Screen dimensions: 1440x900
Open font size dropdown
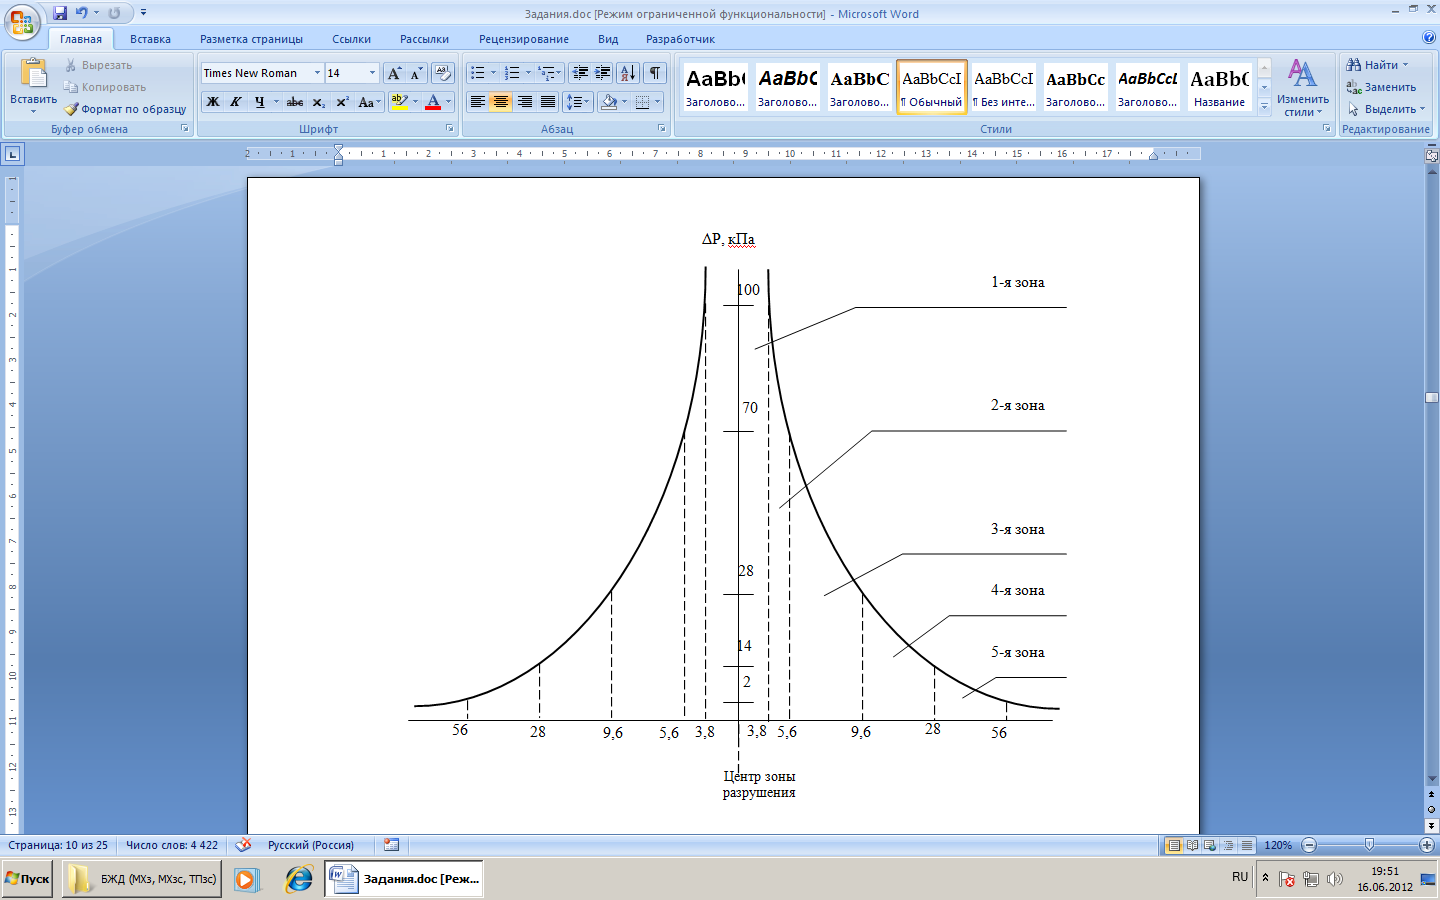(x=372, y=73)
